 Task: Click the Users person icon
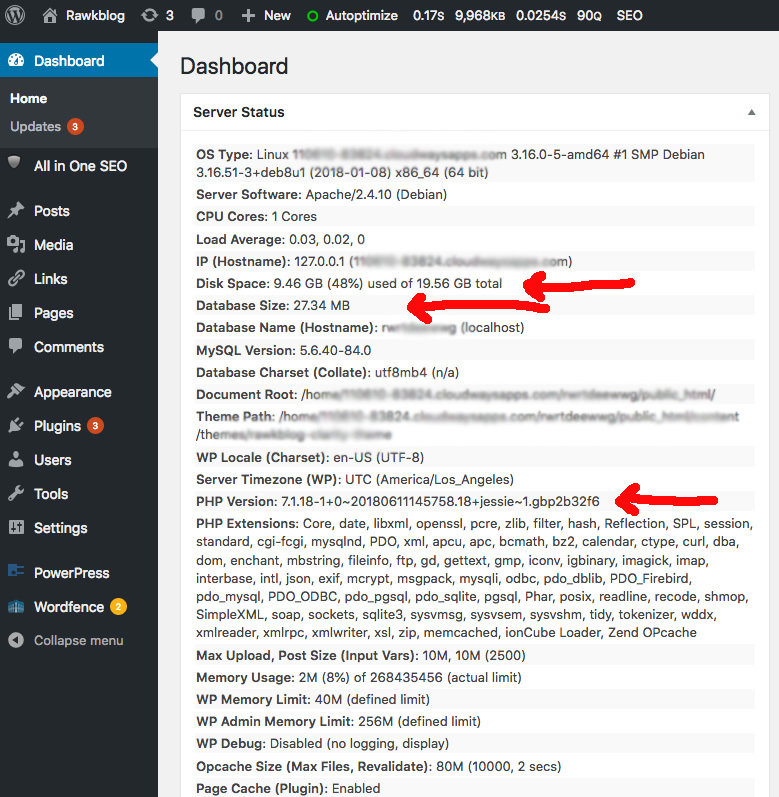point(16,459)
